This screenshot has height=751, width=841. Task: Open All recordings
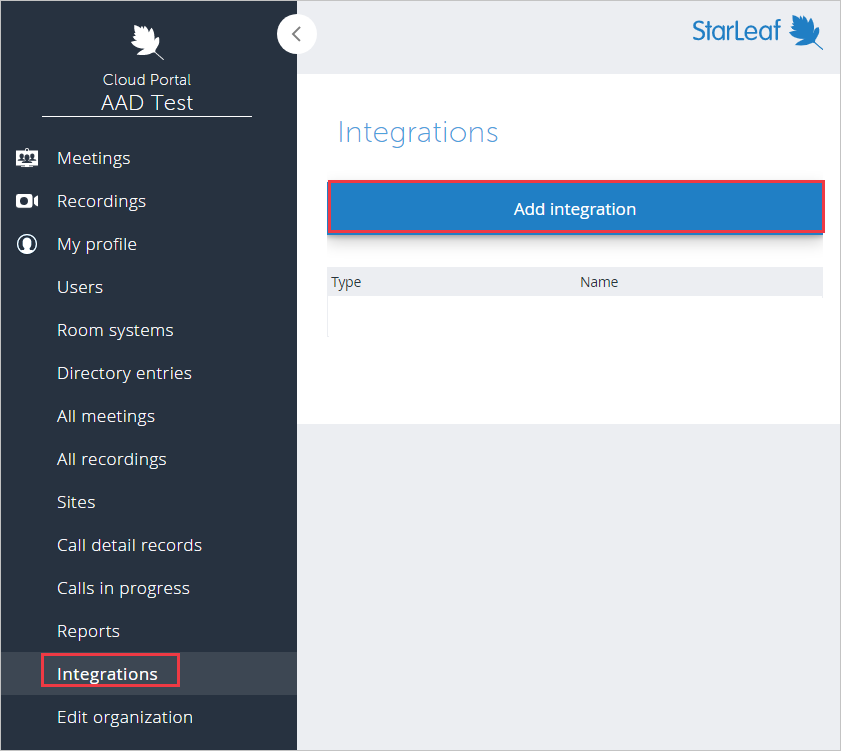(x=111, y=459)
